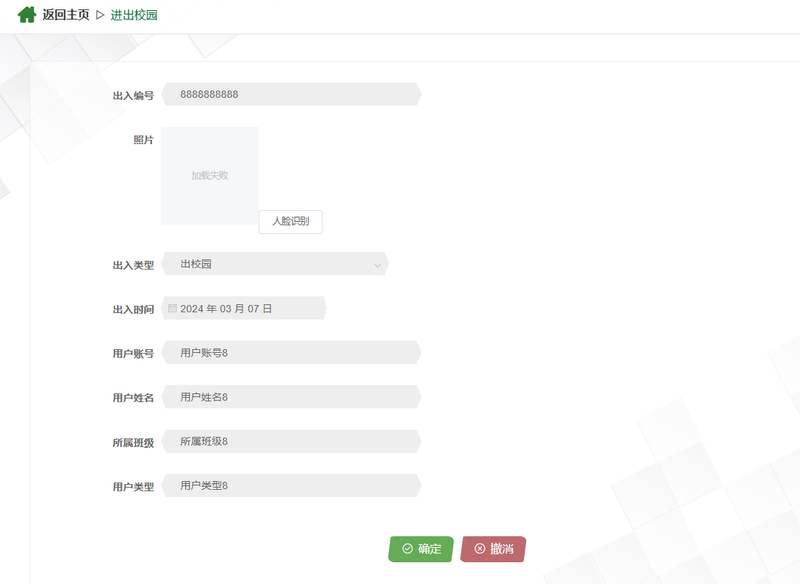Click the 用户账号 field label

tap(133, 353)
